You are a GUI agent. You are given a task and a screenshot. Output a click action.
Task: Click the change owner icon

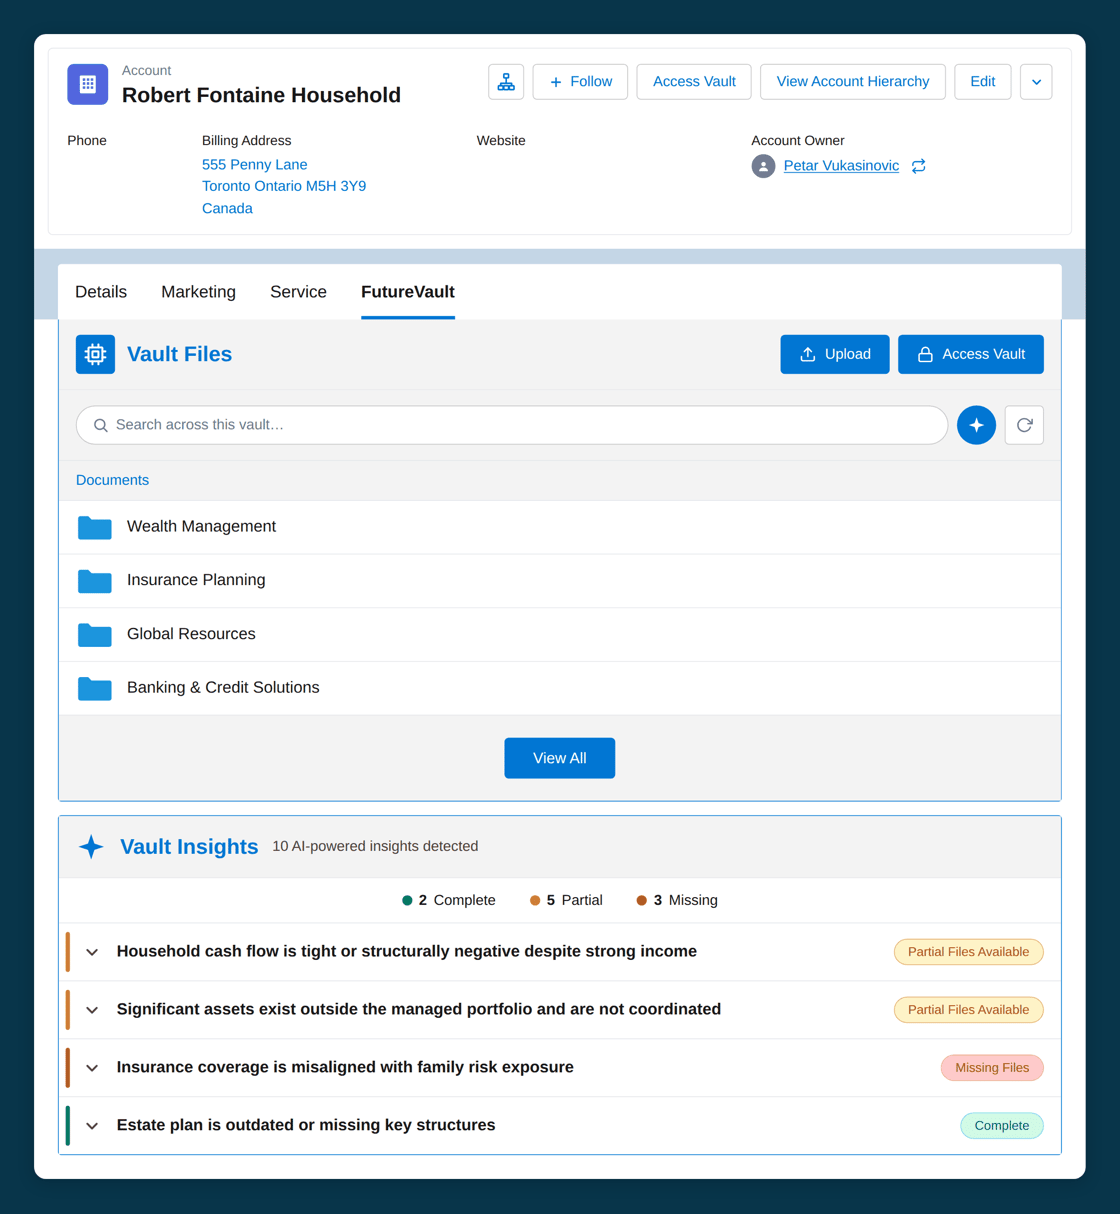(x=918, y=166)
